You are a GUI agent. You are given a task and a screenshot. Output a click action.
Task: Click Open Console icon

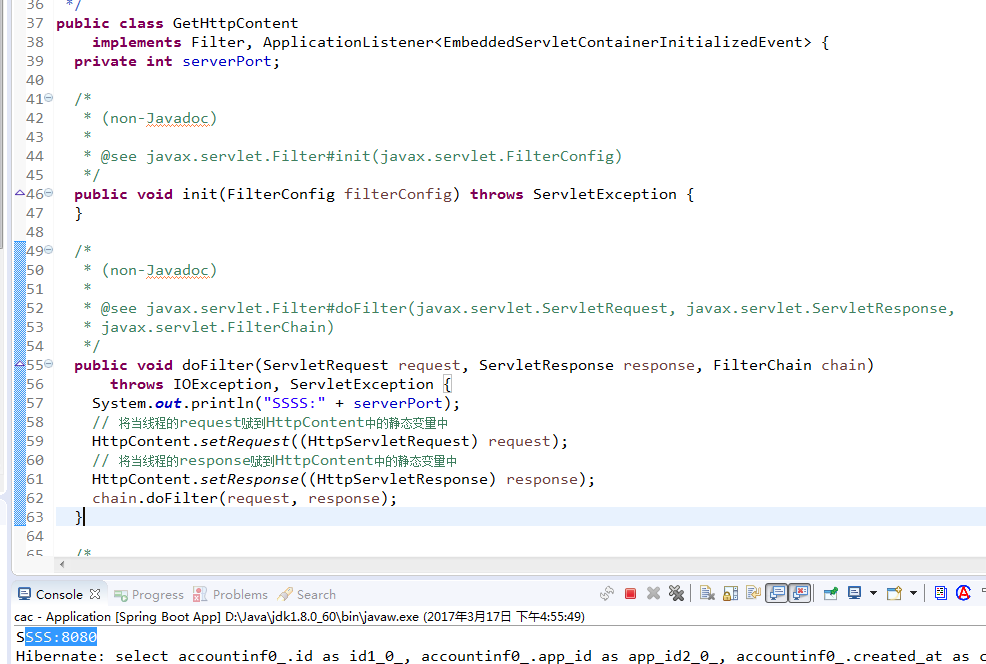click(x=894, y=593)
